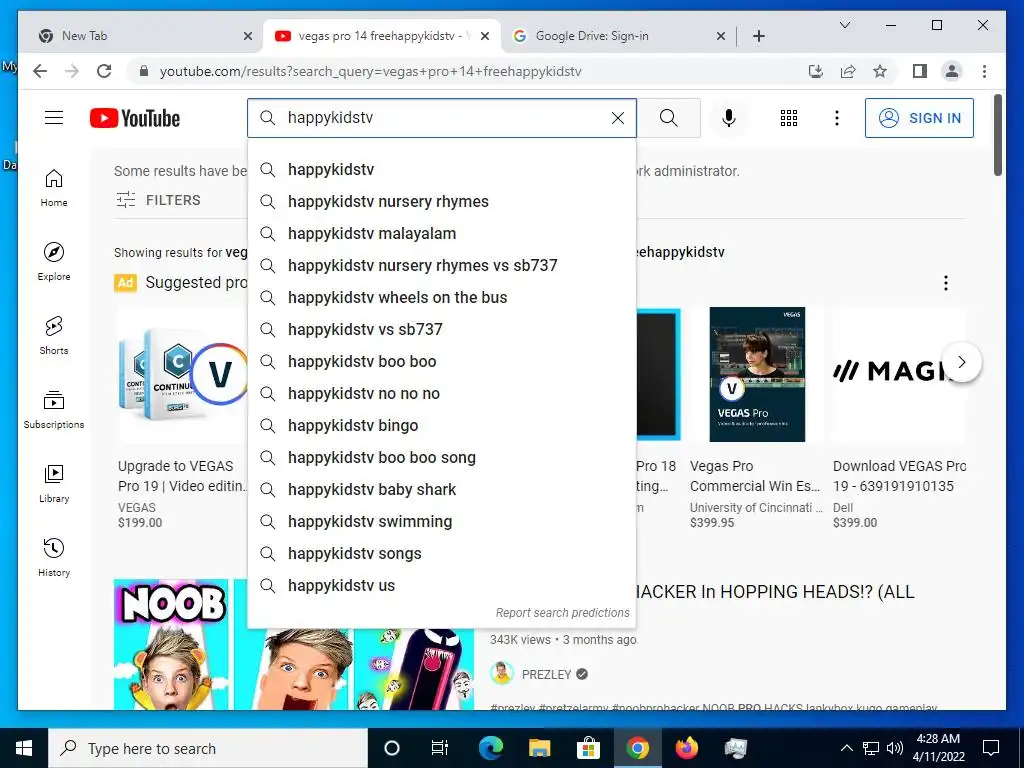This screenshot has height=768, width=1024.
Task: Open the Library sidebar item
Action: [x=54, y=483]
